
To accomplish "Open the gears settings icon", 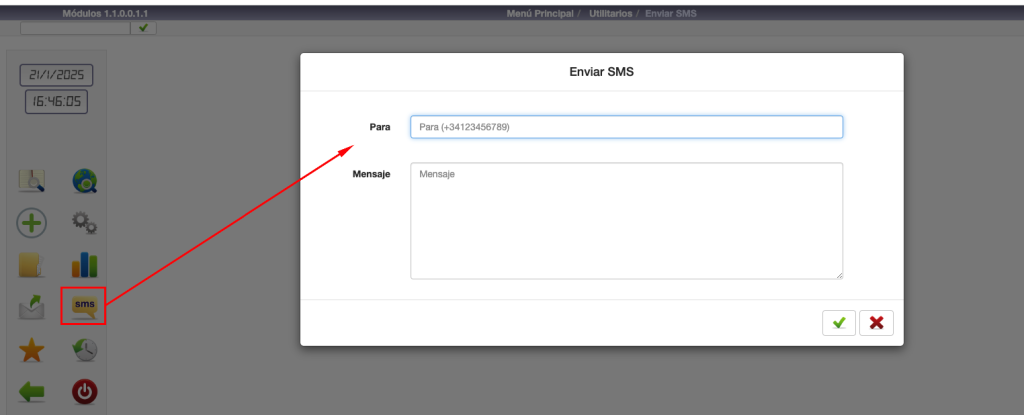I will pos(84,222).
